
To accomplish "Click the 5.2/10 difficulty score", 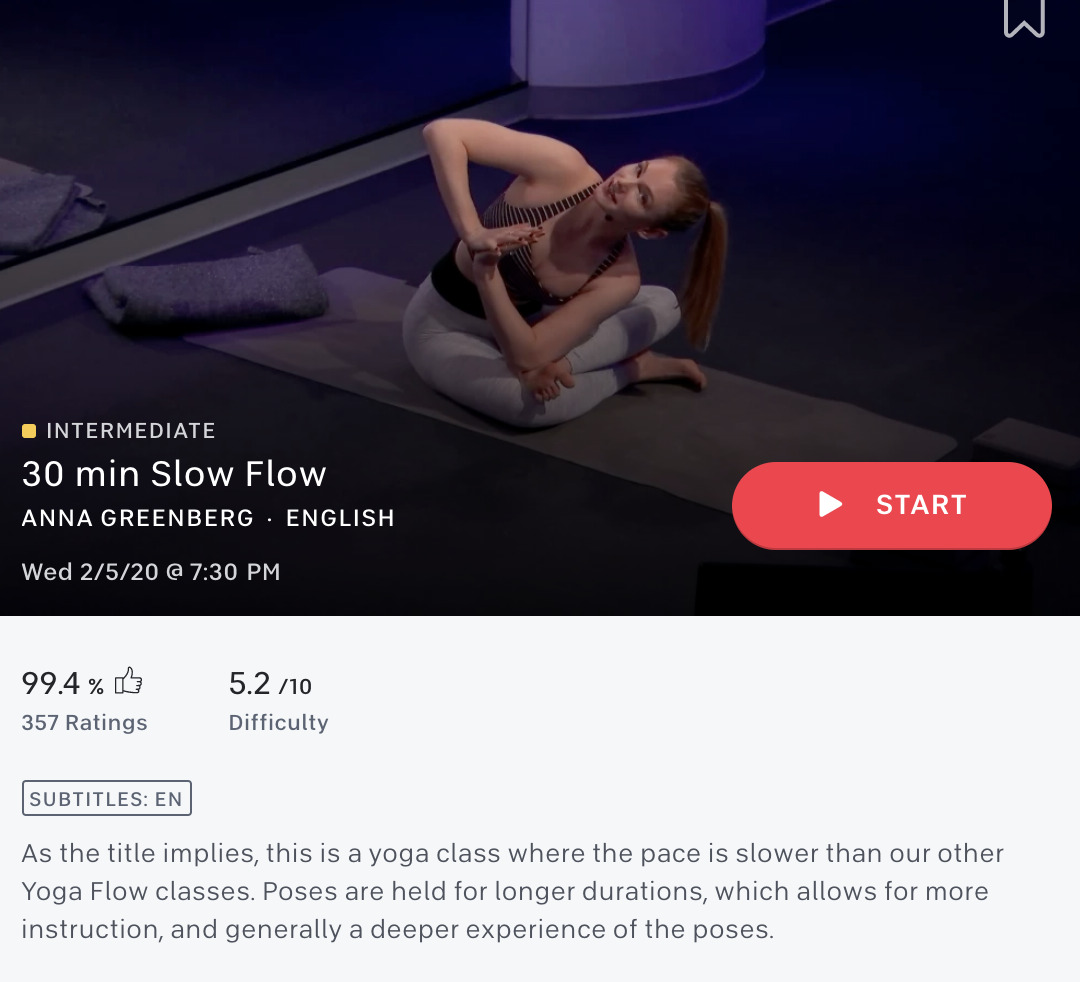I will pos(270,684).
